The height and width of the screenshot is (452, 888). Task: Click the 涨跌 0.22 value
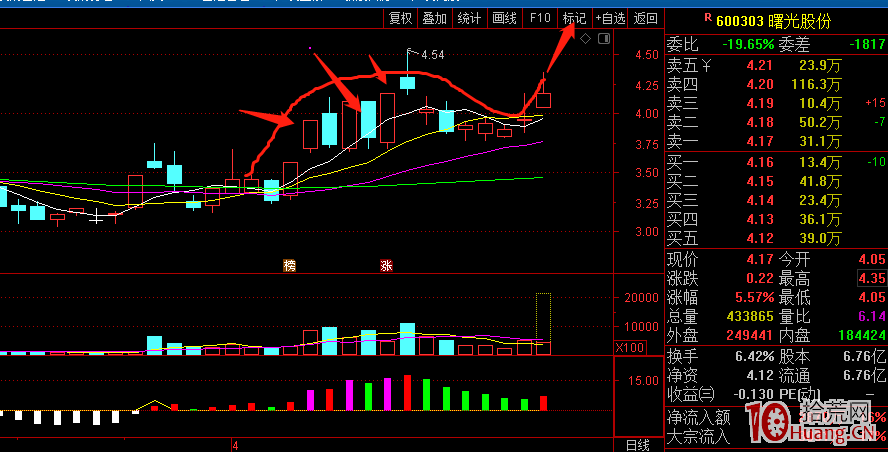759,278
